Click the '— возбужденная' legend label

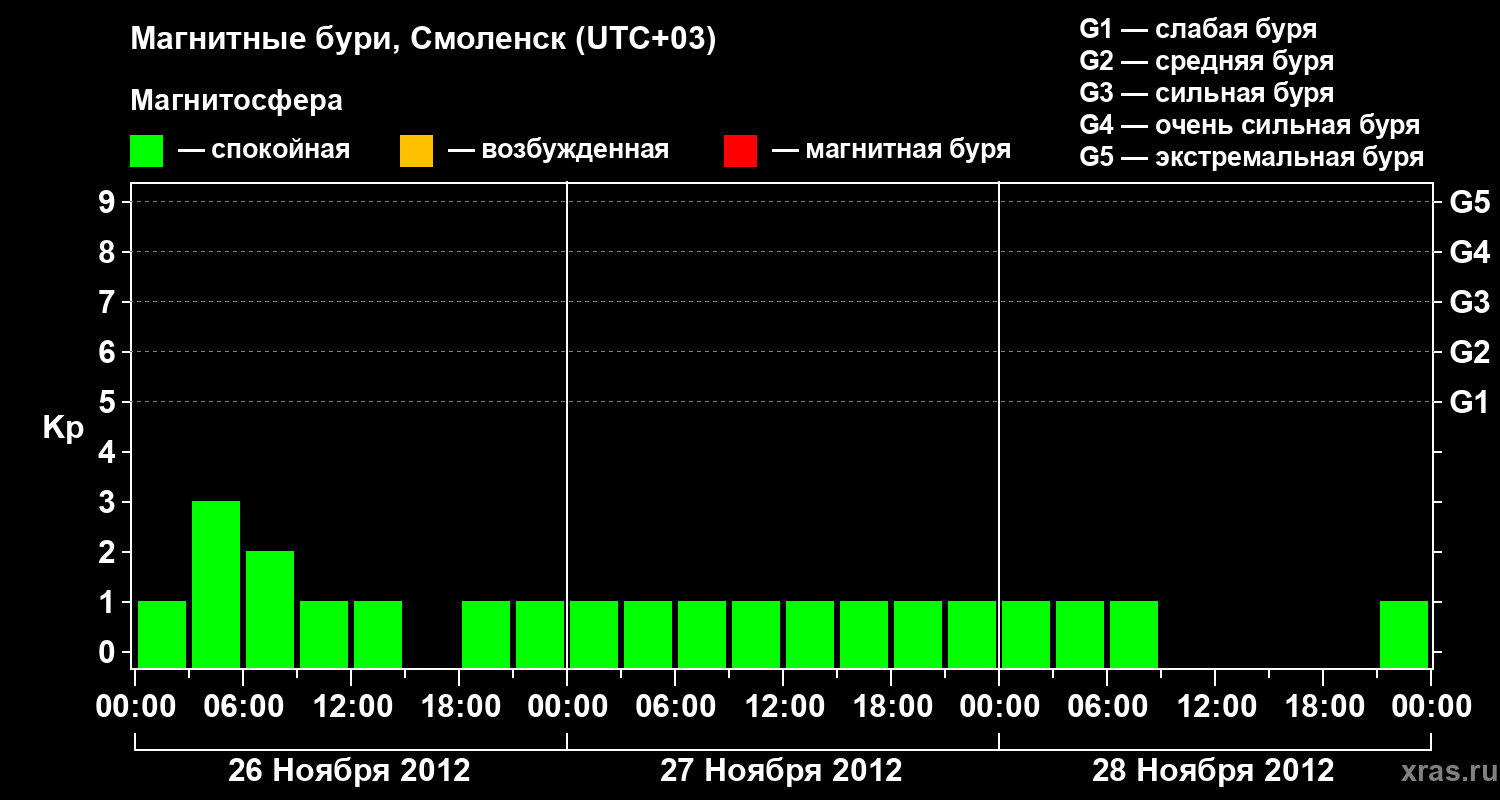(x=558, y=151)
